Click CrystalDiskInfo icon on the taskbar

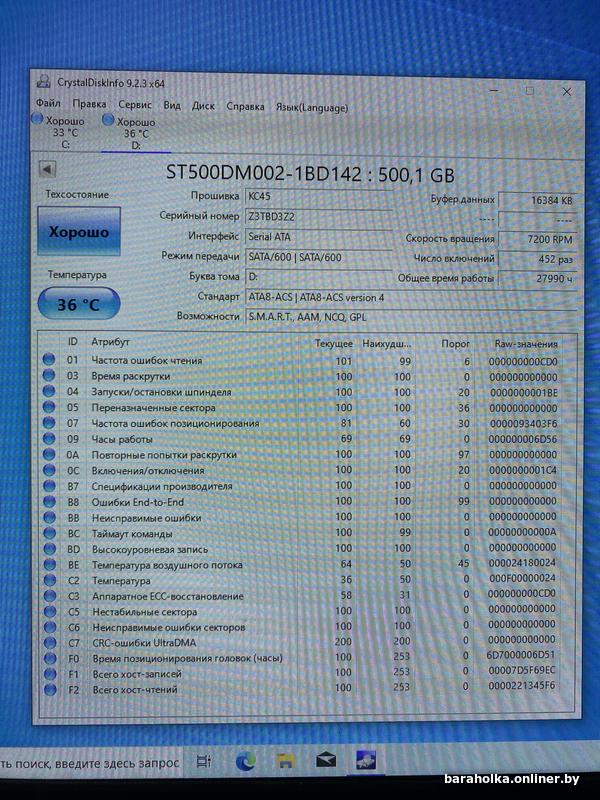[366, 760]
